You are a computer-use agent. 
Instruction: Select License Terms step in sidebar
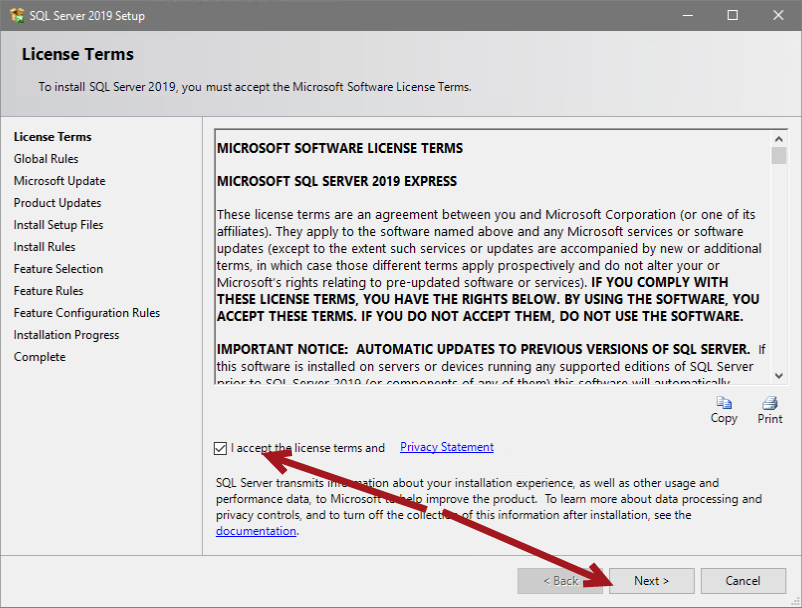point(53,137)
